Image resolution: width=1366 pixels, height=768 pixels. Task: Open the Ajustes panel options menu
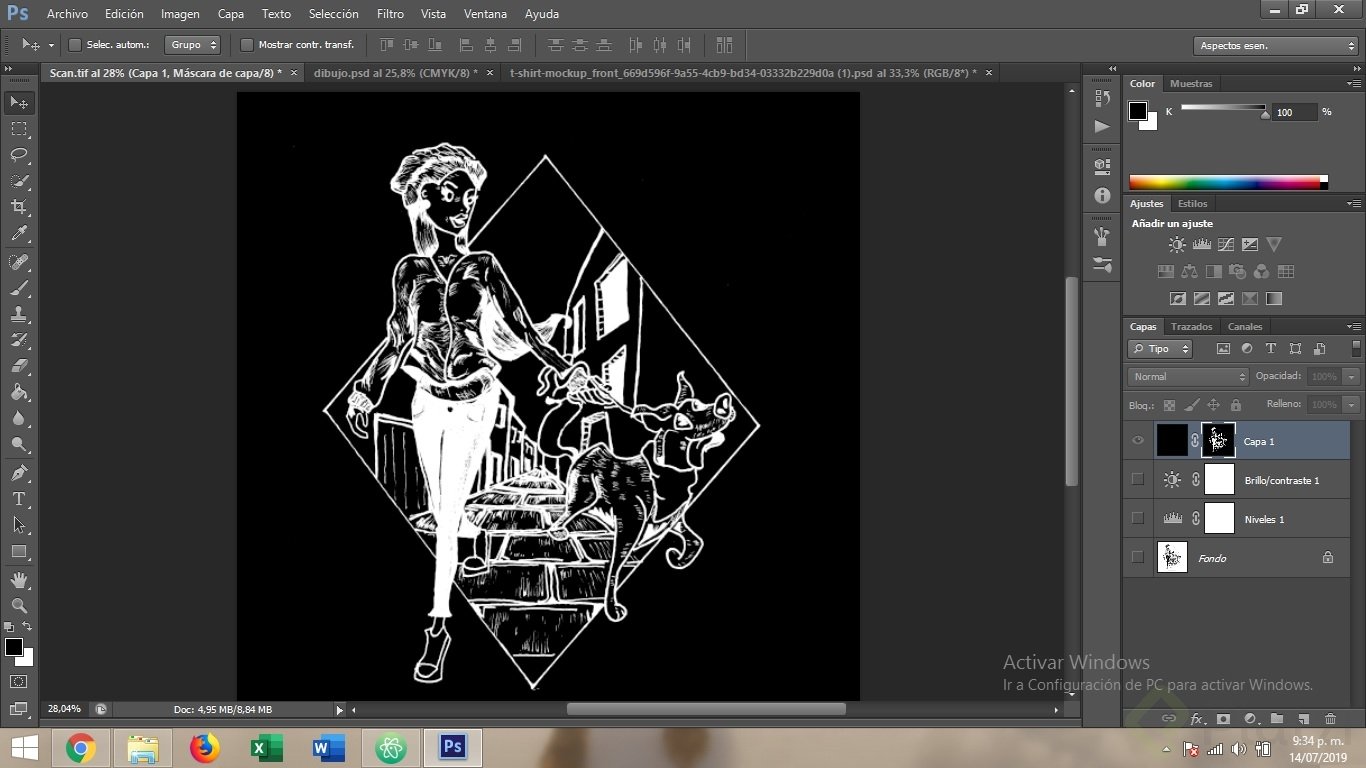pos(1354,204)
